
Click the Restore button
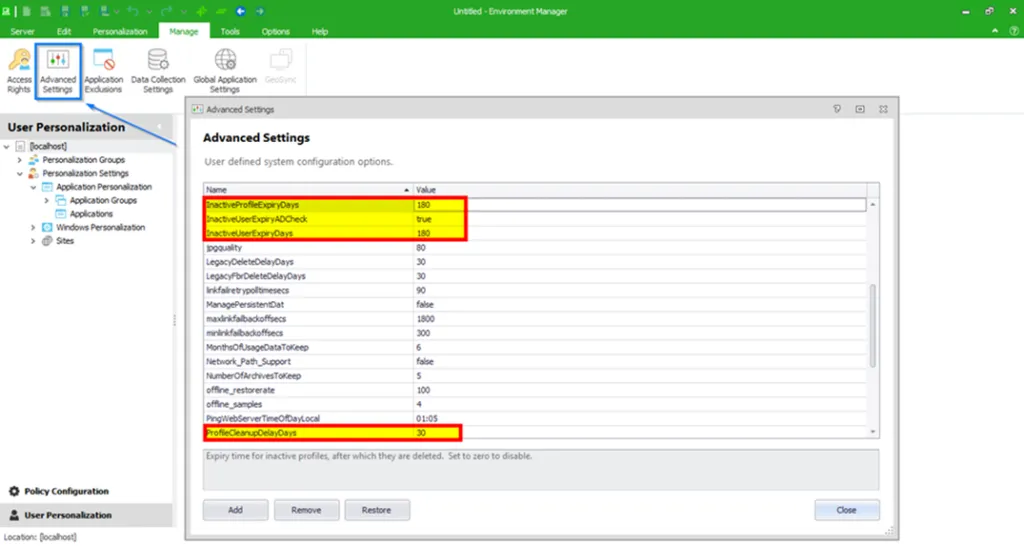click(377, 510)
